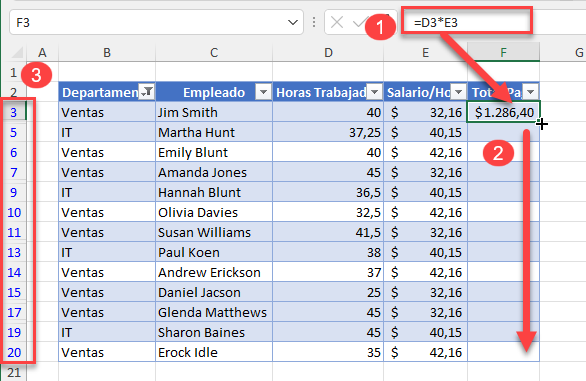
Task: Select row 21 header
Action: pos(14,372)
